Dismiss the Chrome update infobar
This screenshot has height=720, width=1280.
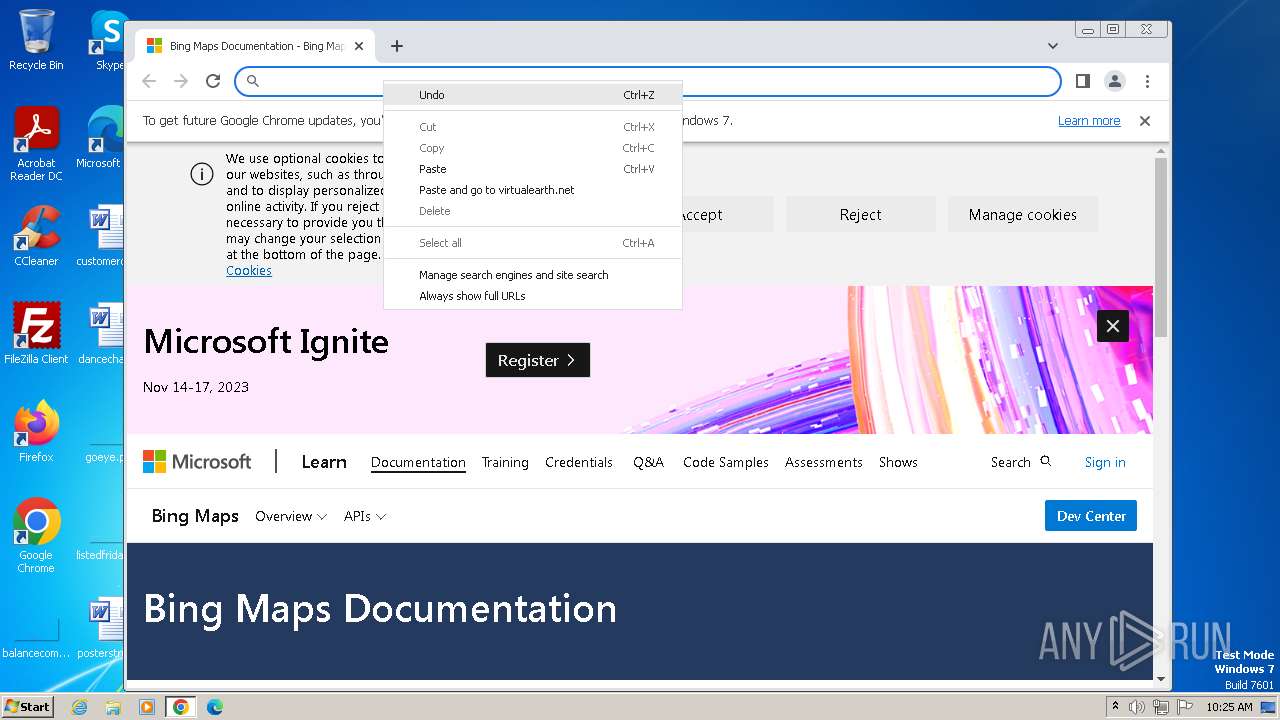[x=1145, y=121]
